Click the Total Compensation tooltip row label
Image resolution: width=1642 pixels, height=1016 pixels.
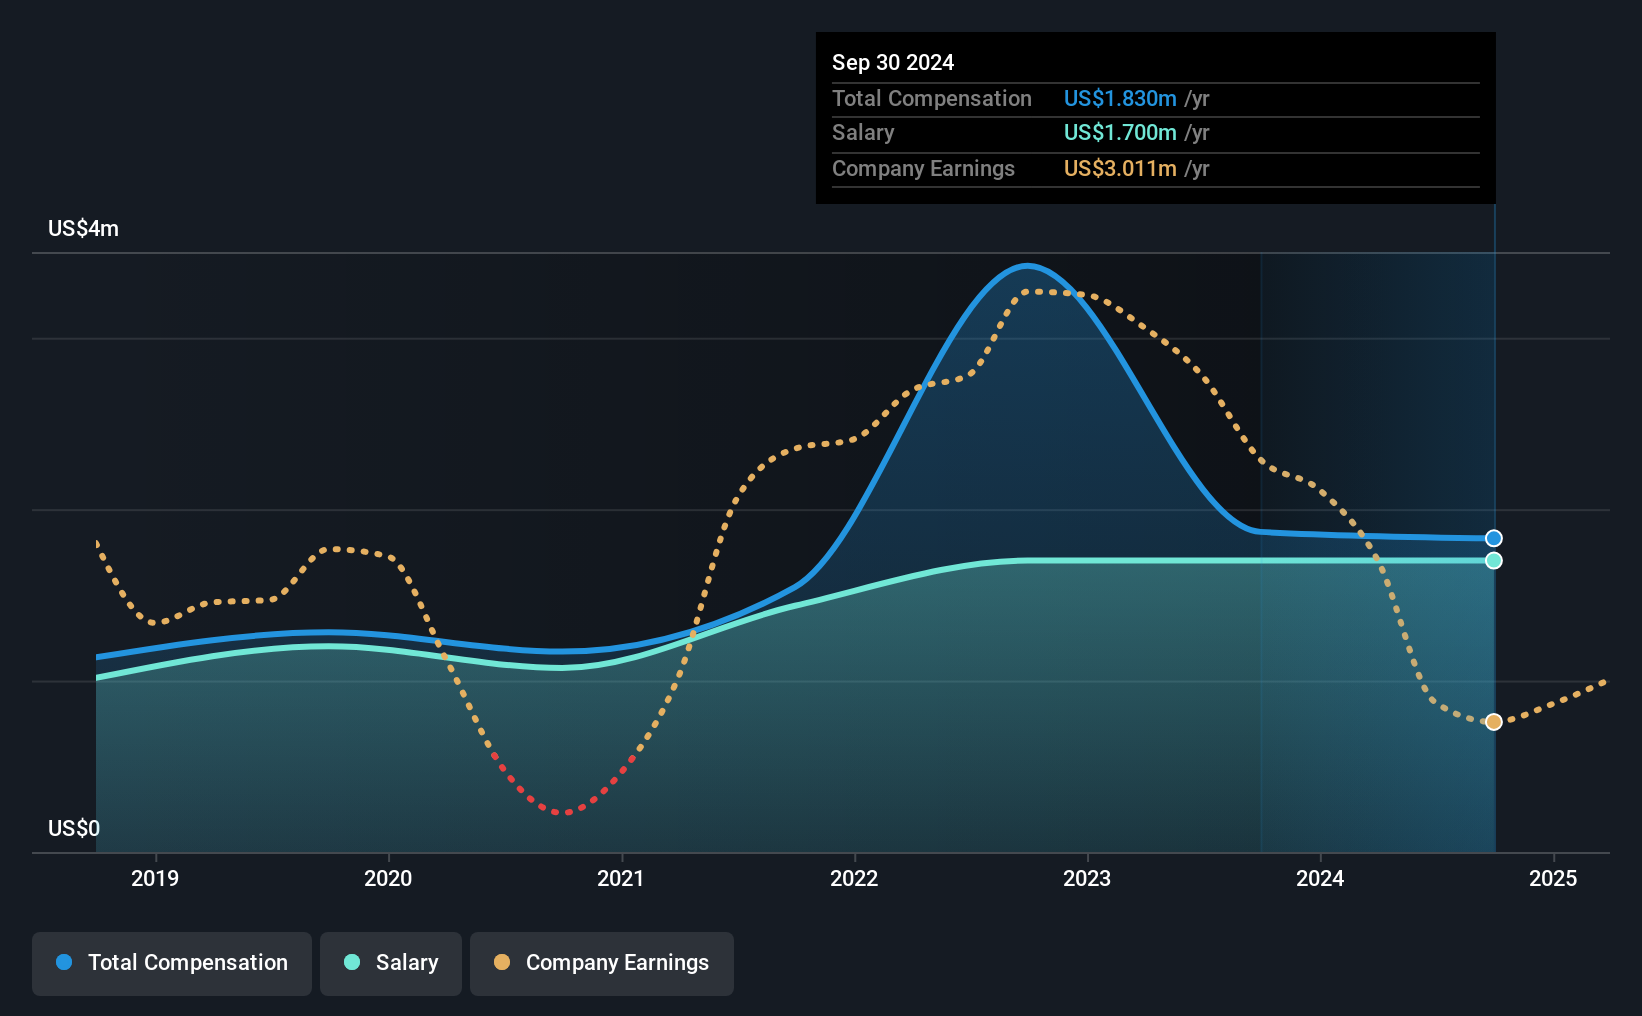pos(932,99)
